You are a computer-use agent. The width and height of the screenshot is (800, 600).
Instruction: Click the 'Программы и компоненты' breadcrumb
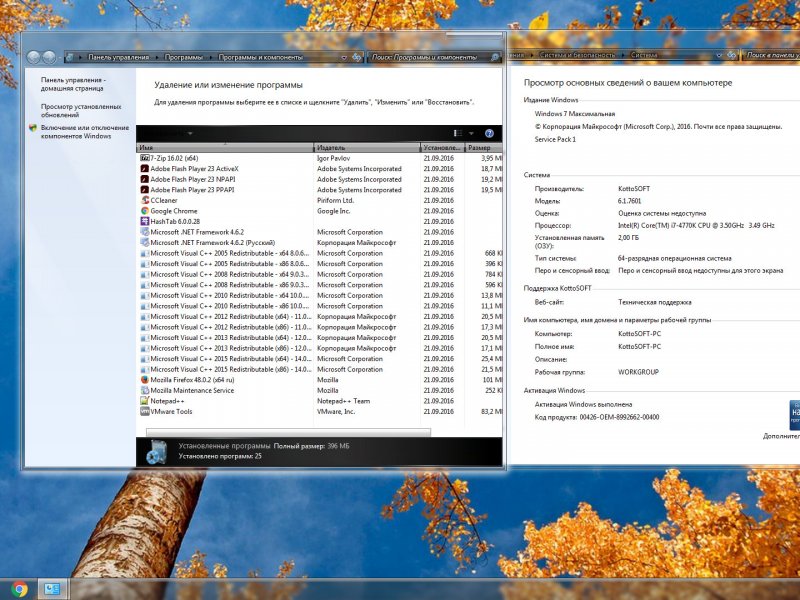[261, 57]
